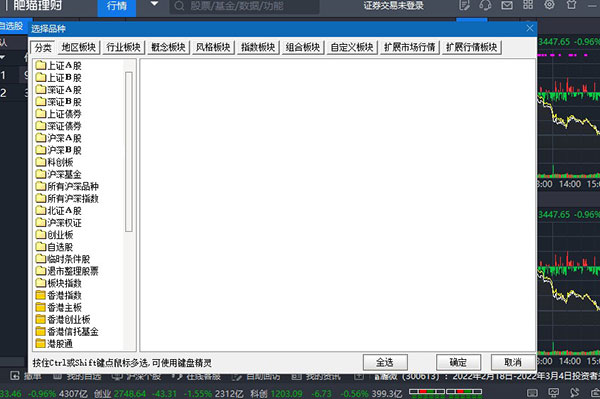Expand the dropdown arrow beside 行情
This screenshot has width=600, height=399.
point(154,5)
